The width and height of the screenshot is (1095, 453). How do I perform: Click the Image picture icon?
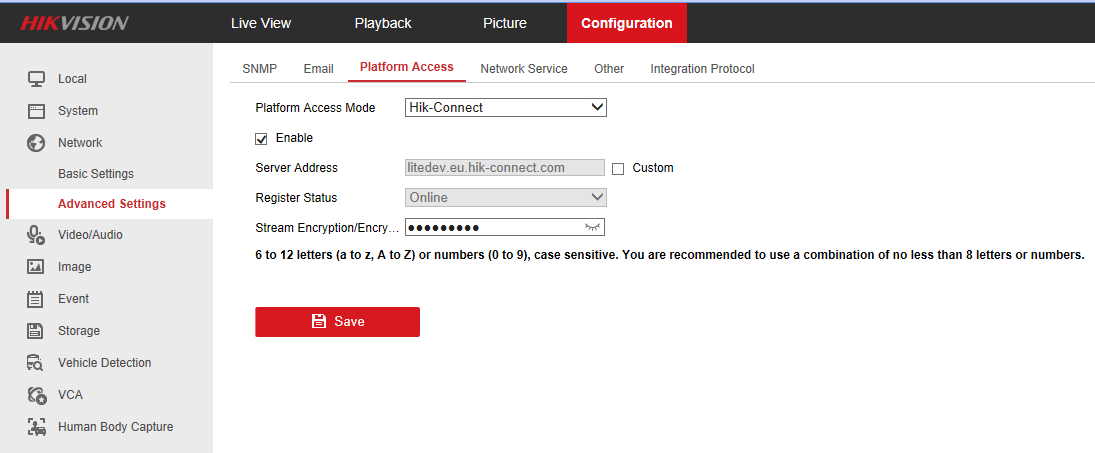pyautogui.click(x=36, y=267)
